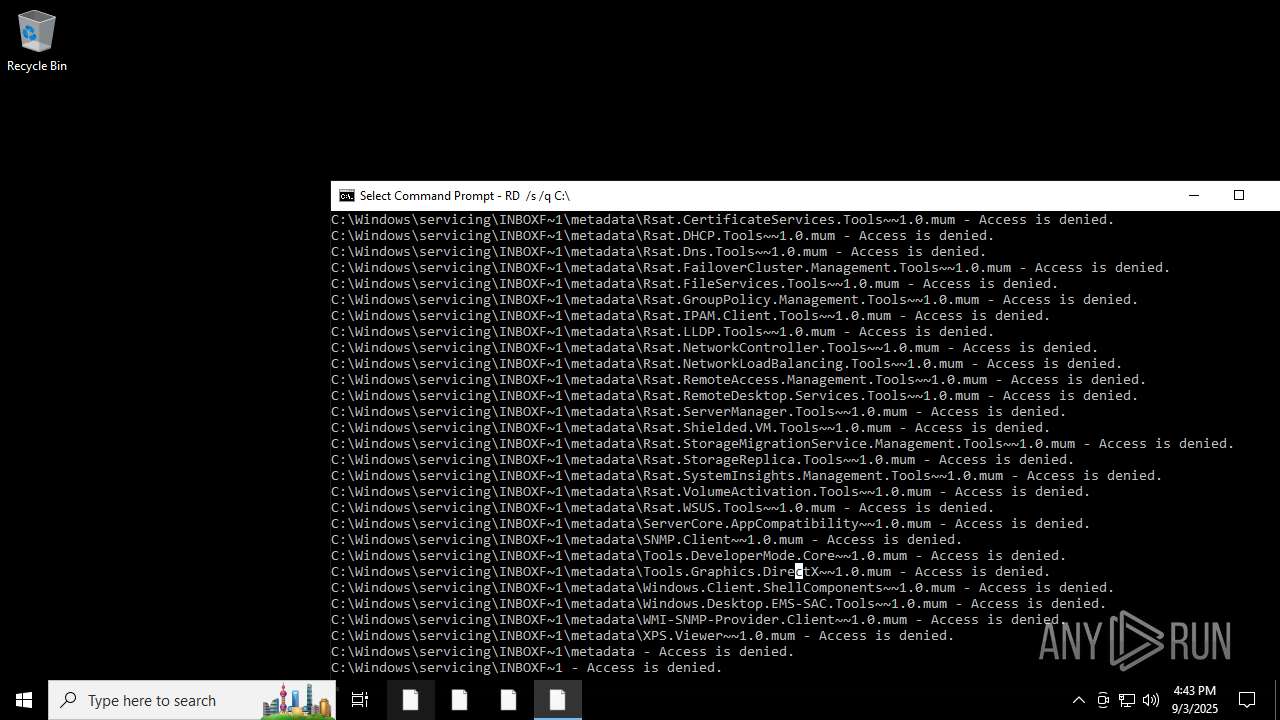Click the 'INBOXF~1\metadata - Access is denied' line
Screen dimensions: 1280x720
click(x=563, y=652)
